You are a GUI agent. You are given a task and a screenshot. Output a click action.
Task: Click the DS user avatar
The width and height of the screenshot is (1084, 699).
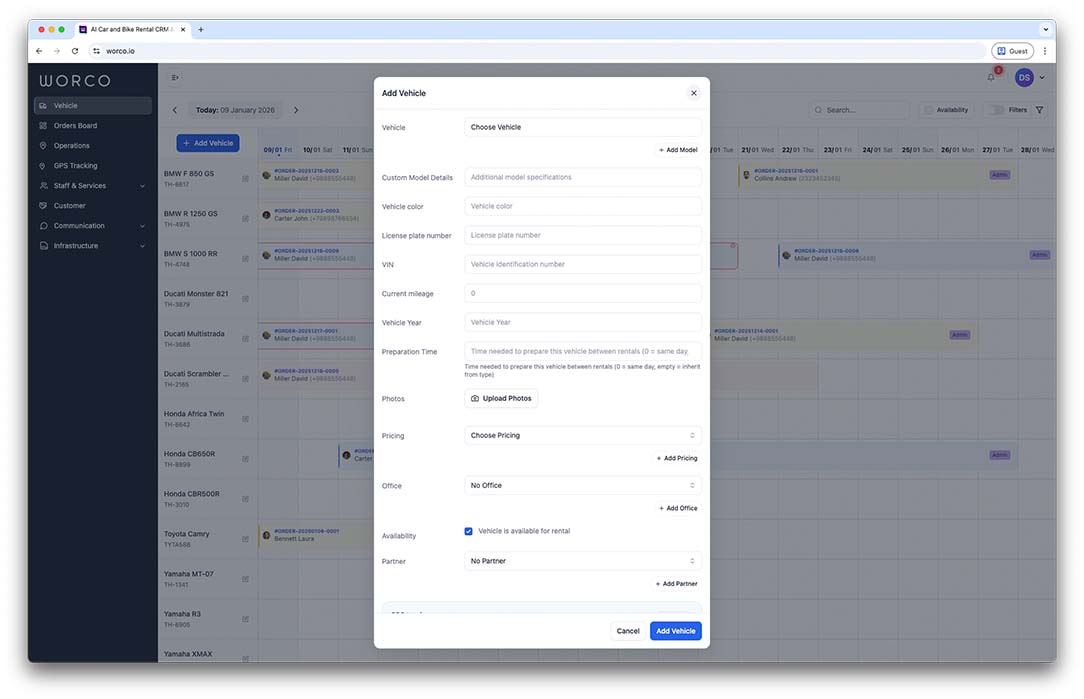pos(1024,78)
